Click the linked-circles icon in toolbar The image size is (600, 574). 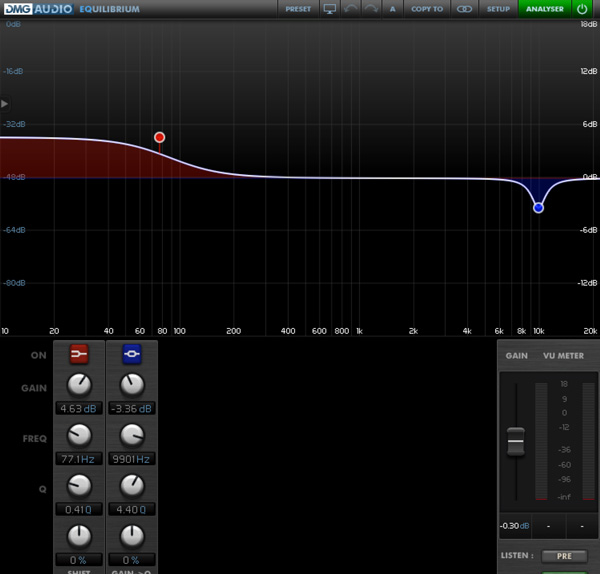(x=463, y=9)
